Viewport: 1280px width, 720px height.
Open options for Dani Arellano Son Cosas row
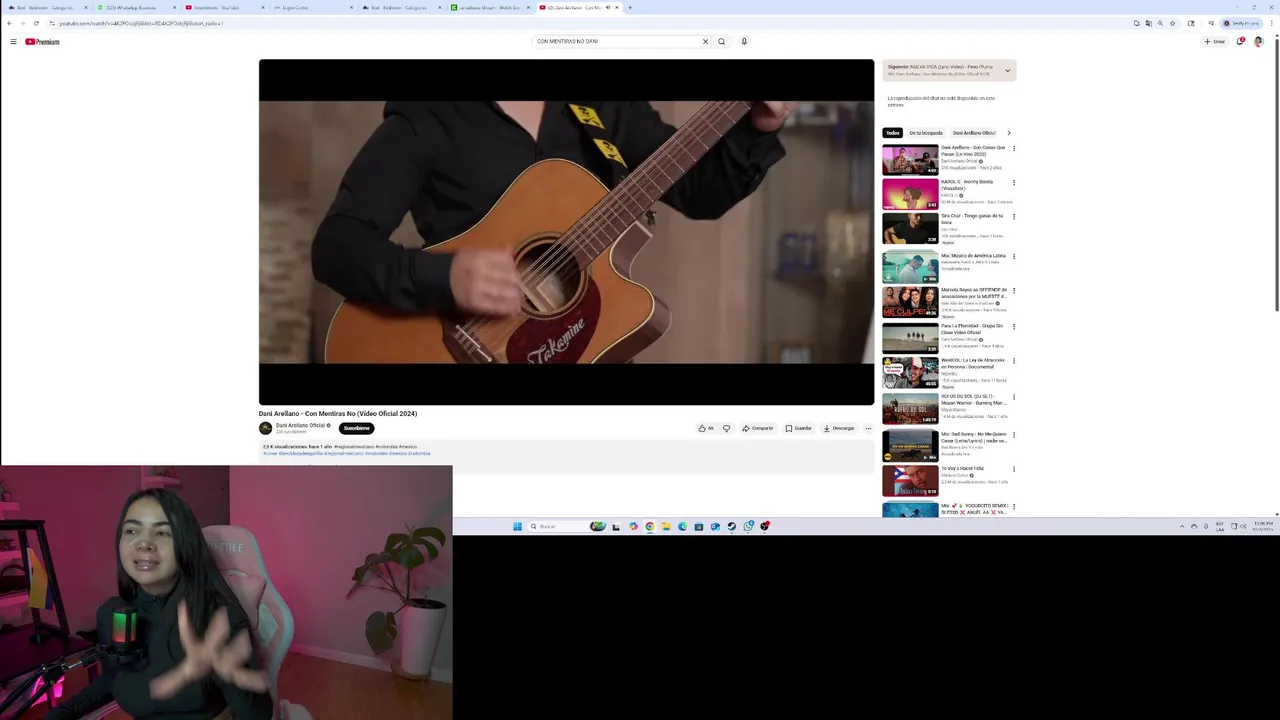(1013, 148)
